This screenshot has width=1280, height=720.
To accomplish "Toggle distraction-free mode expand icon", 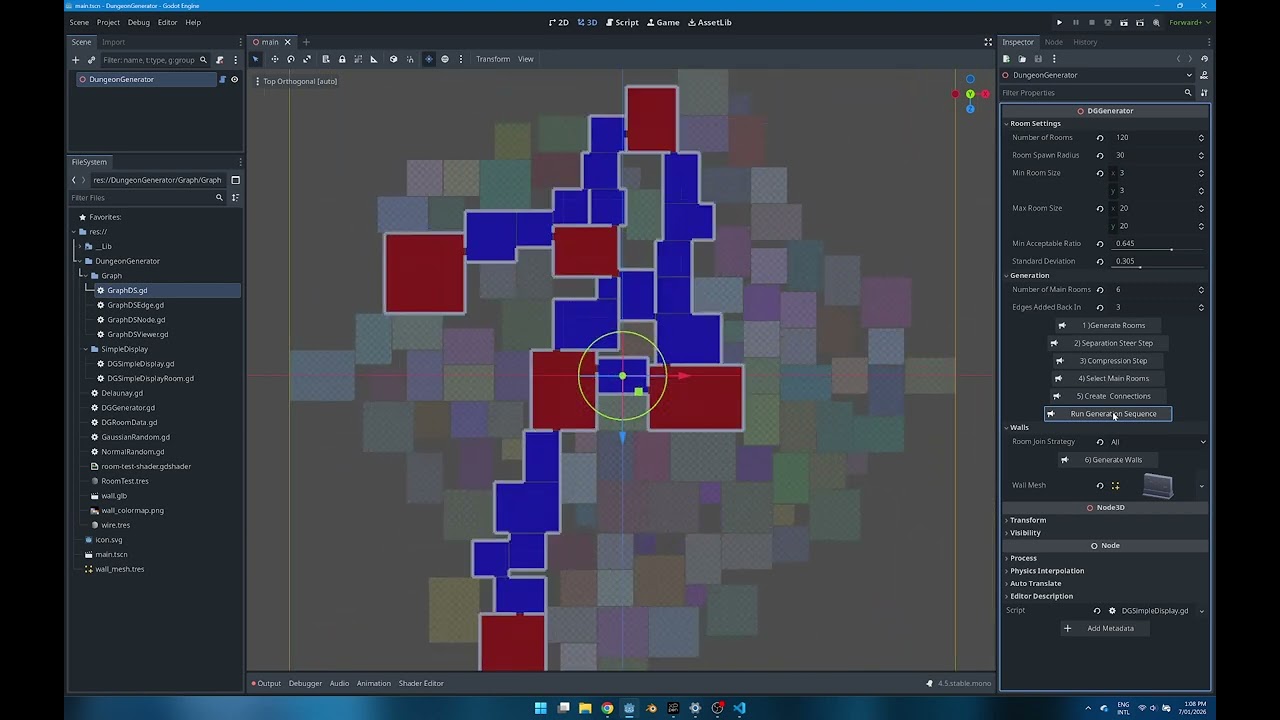I will (988, 42).
